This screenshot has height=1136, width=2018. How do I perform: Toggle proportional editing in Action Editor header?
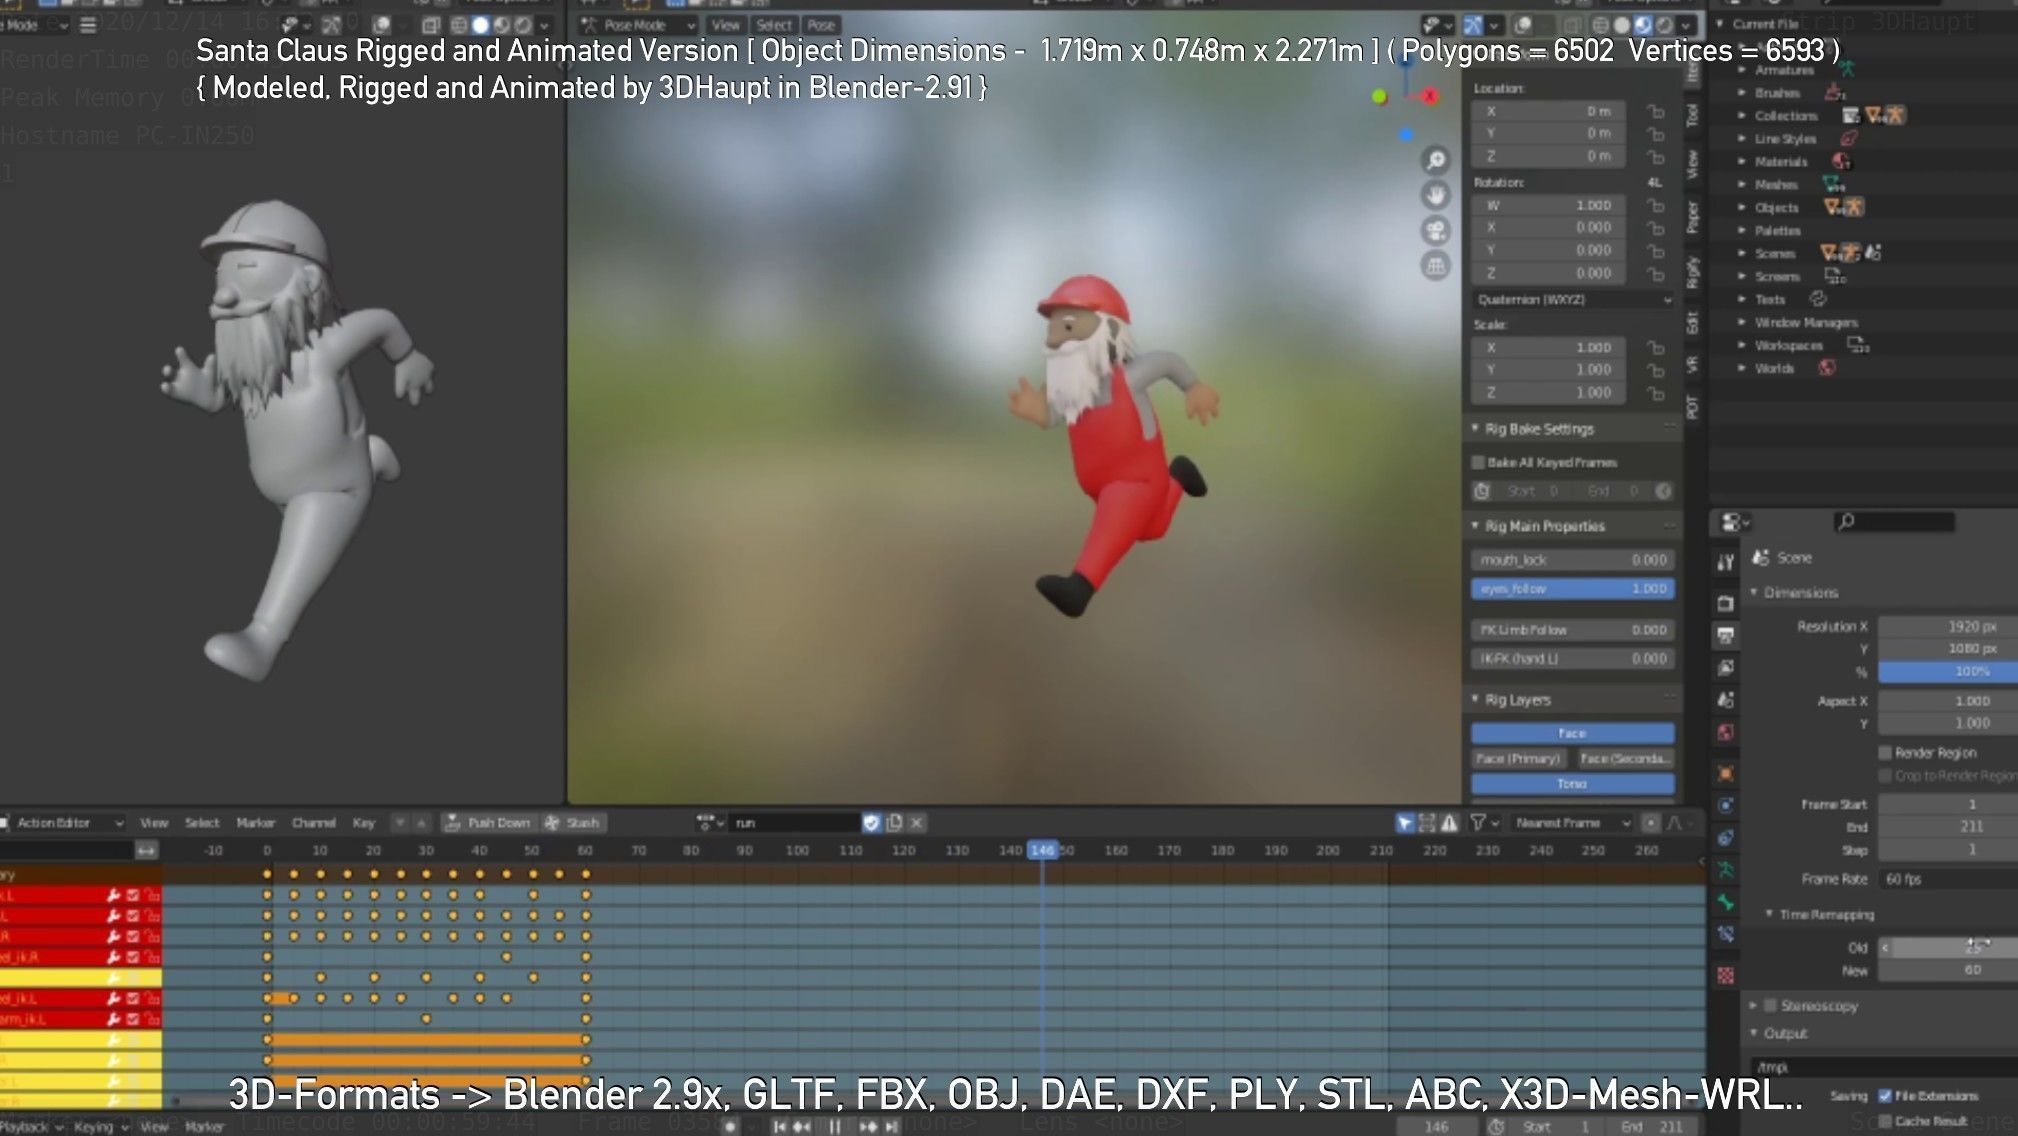pos(1651,822)
